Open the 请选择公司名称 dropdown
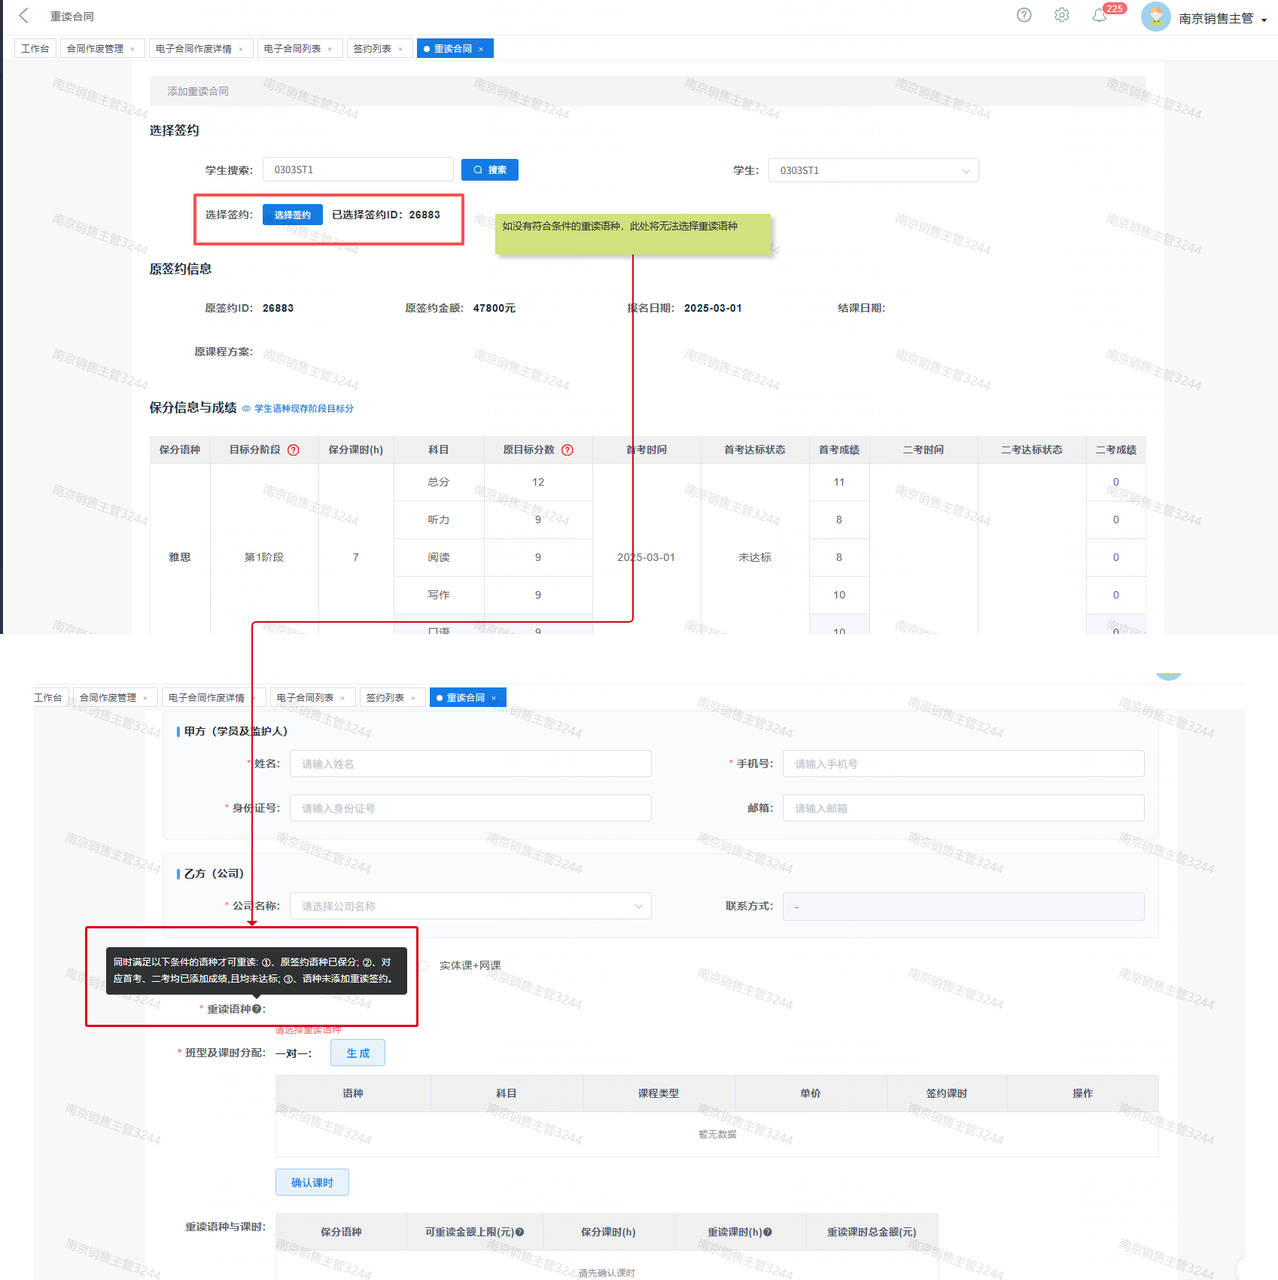The width and height of the screenshot is (1278, 1280). point(470,906)
